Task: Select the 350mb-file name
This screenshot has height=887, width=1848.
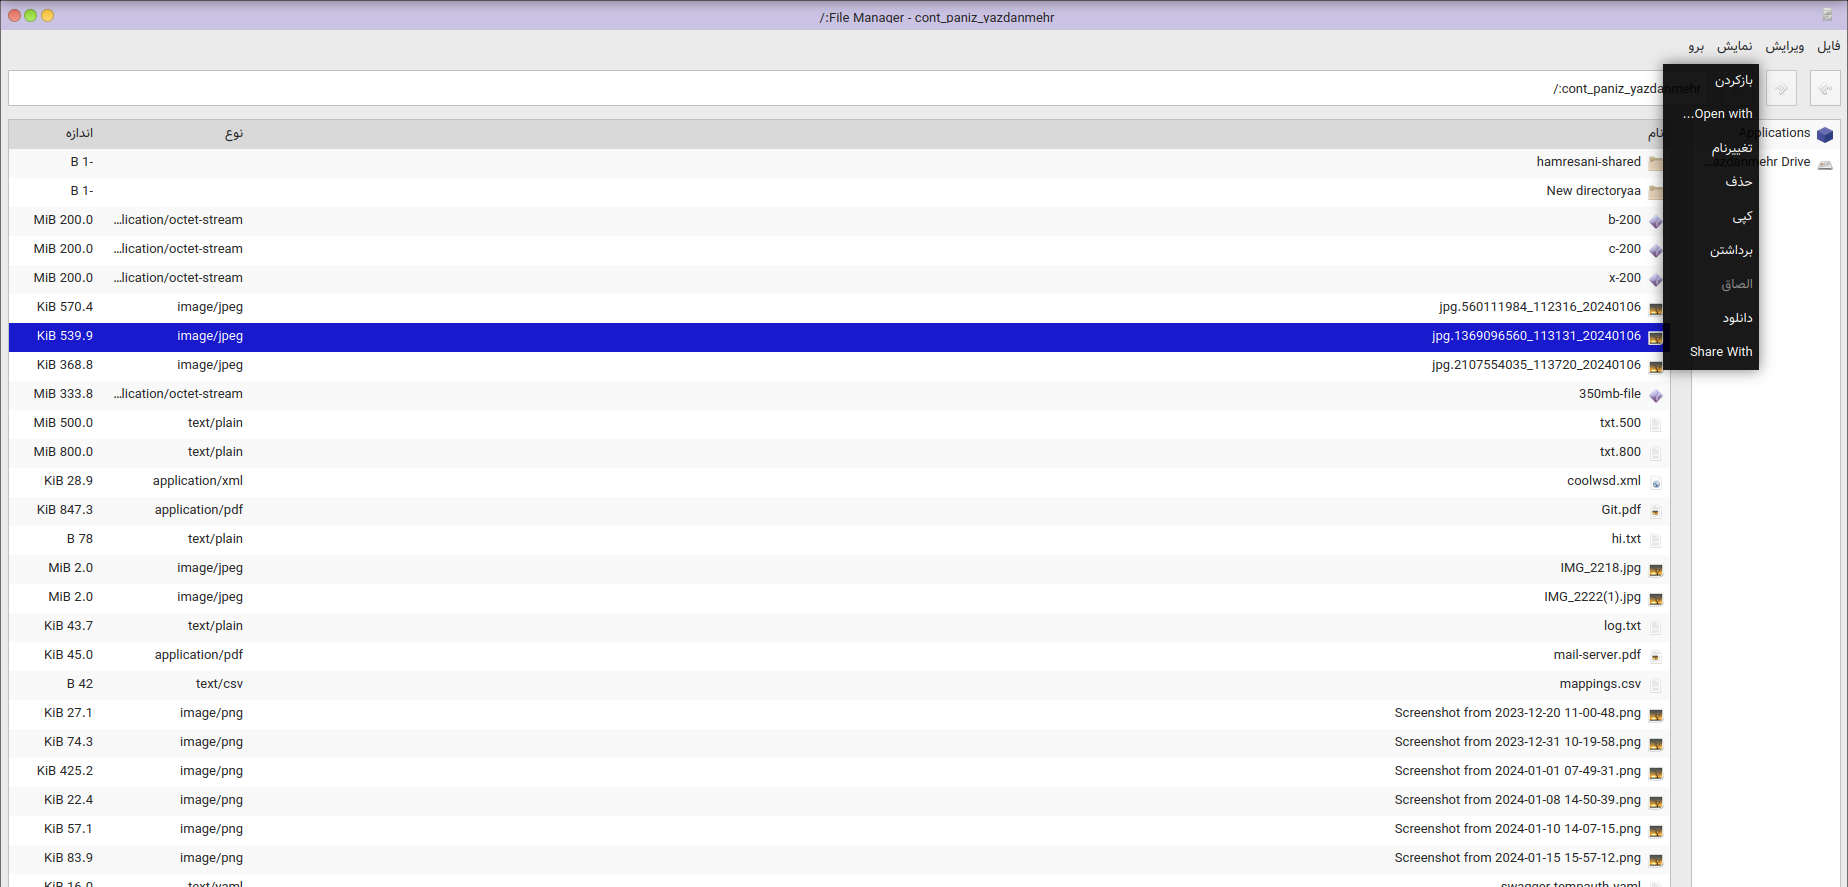Action: (1610, 394)
